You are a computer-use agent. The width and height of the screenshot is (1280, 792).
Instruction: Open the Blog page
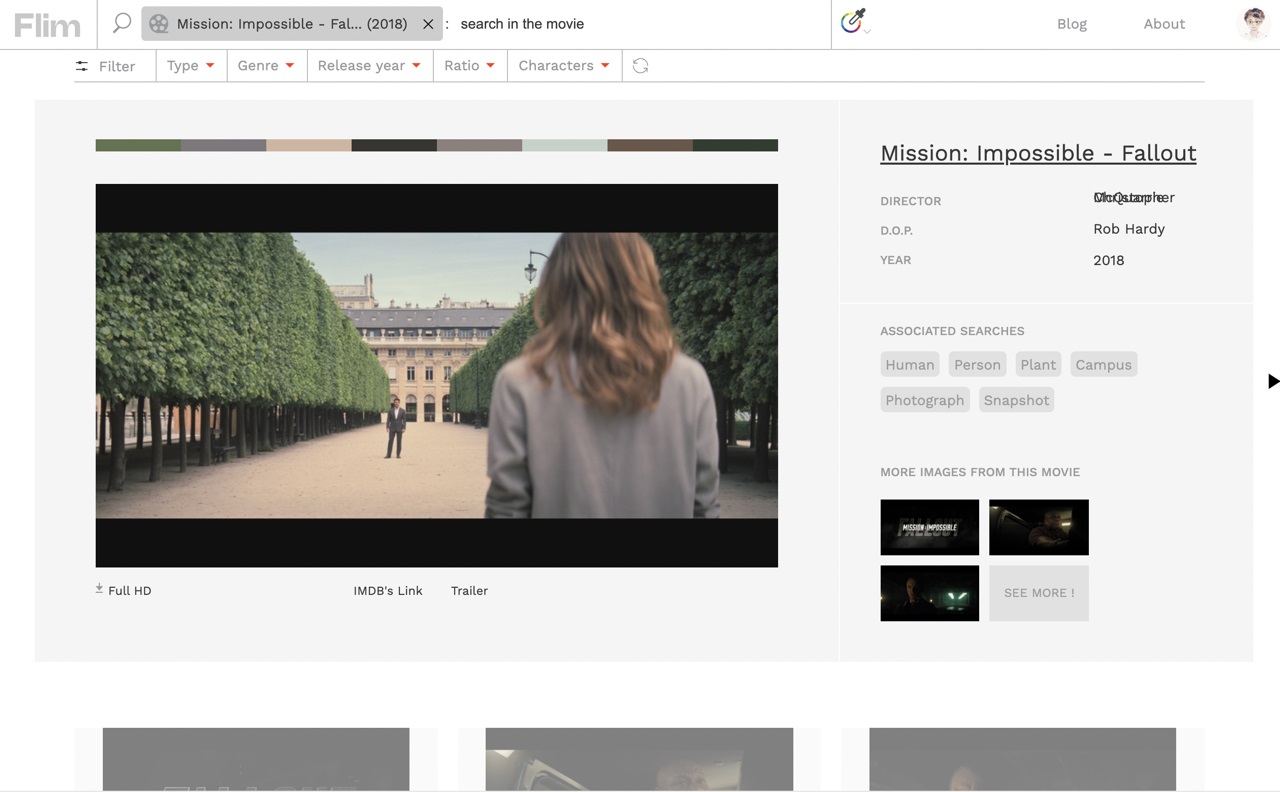tap(1072, 24)
